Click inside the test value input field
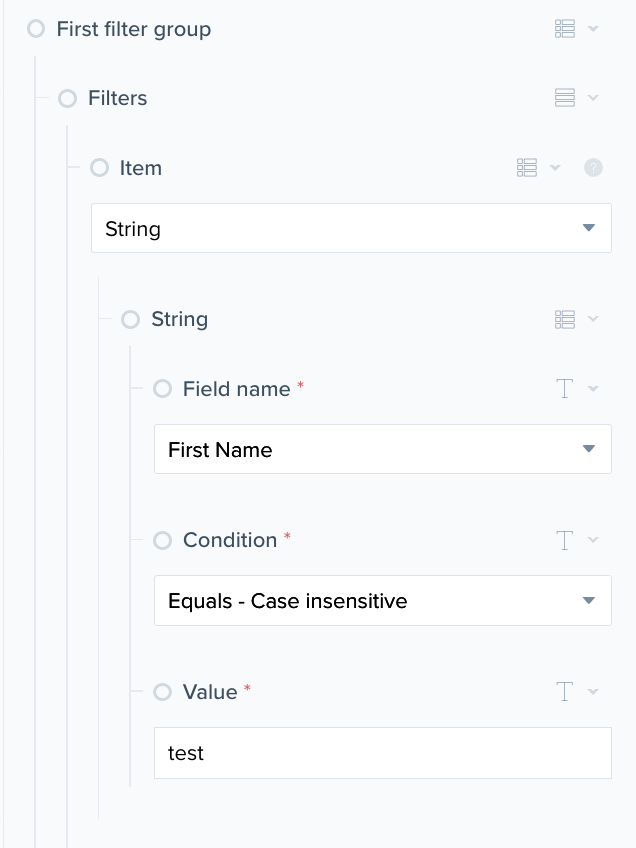This screenshot has height=848, width=636. pyautogui.click(x=382, y=753)
